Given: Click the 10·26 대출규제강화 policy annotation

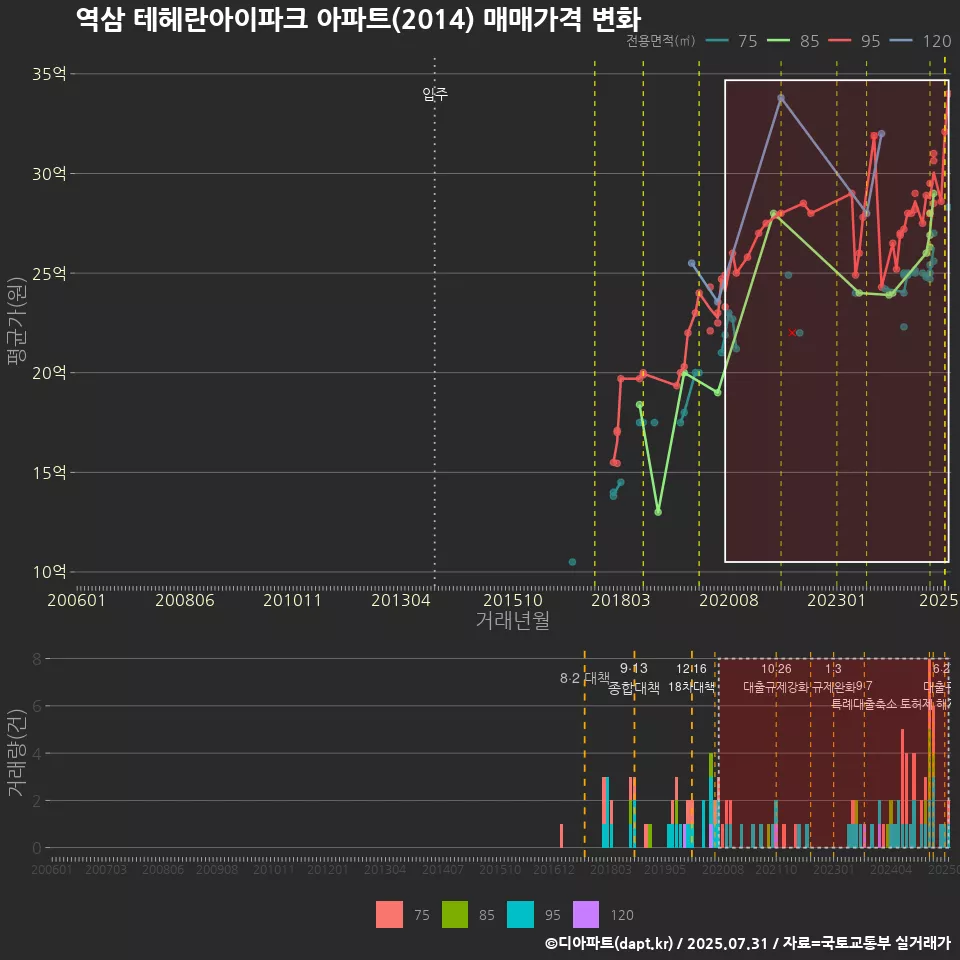Looking at the screenshot, I should tap(776, 678).
